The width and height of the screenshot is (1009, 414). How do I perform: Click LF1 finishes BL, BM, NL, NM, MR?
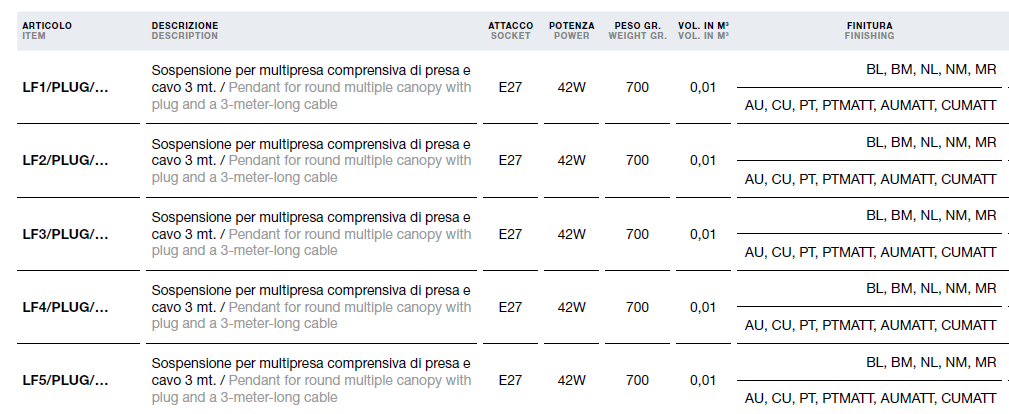tap(931, 70)
